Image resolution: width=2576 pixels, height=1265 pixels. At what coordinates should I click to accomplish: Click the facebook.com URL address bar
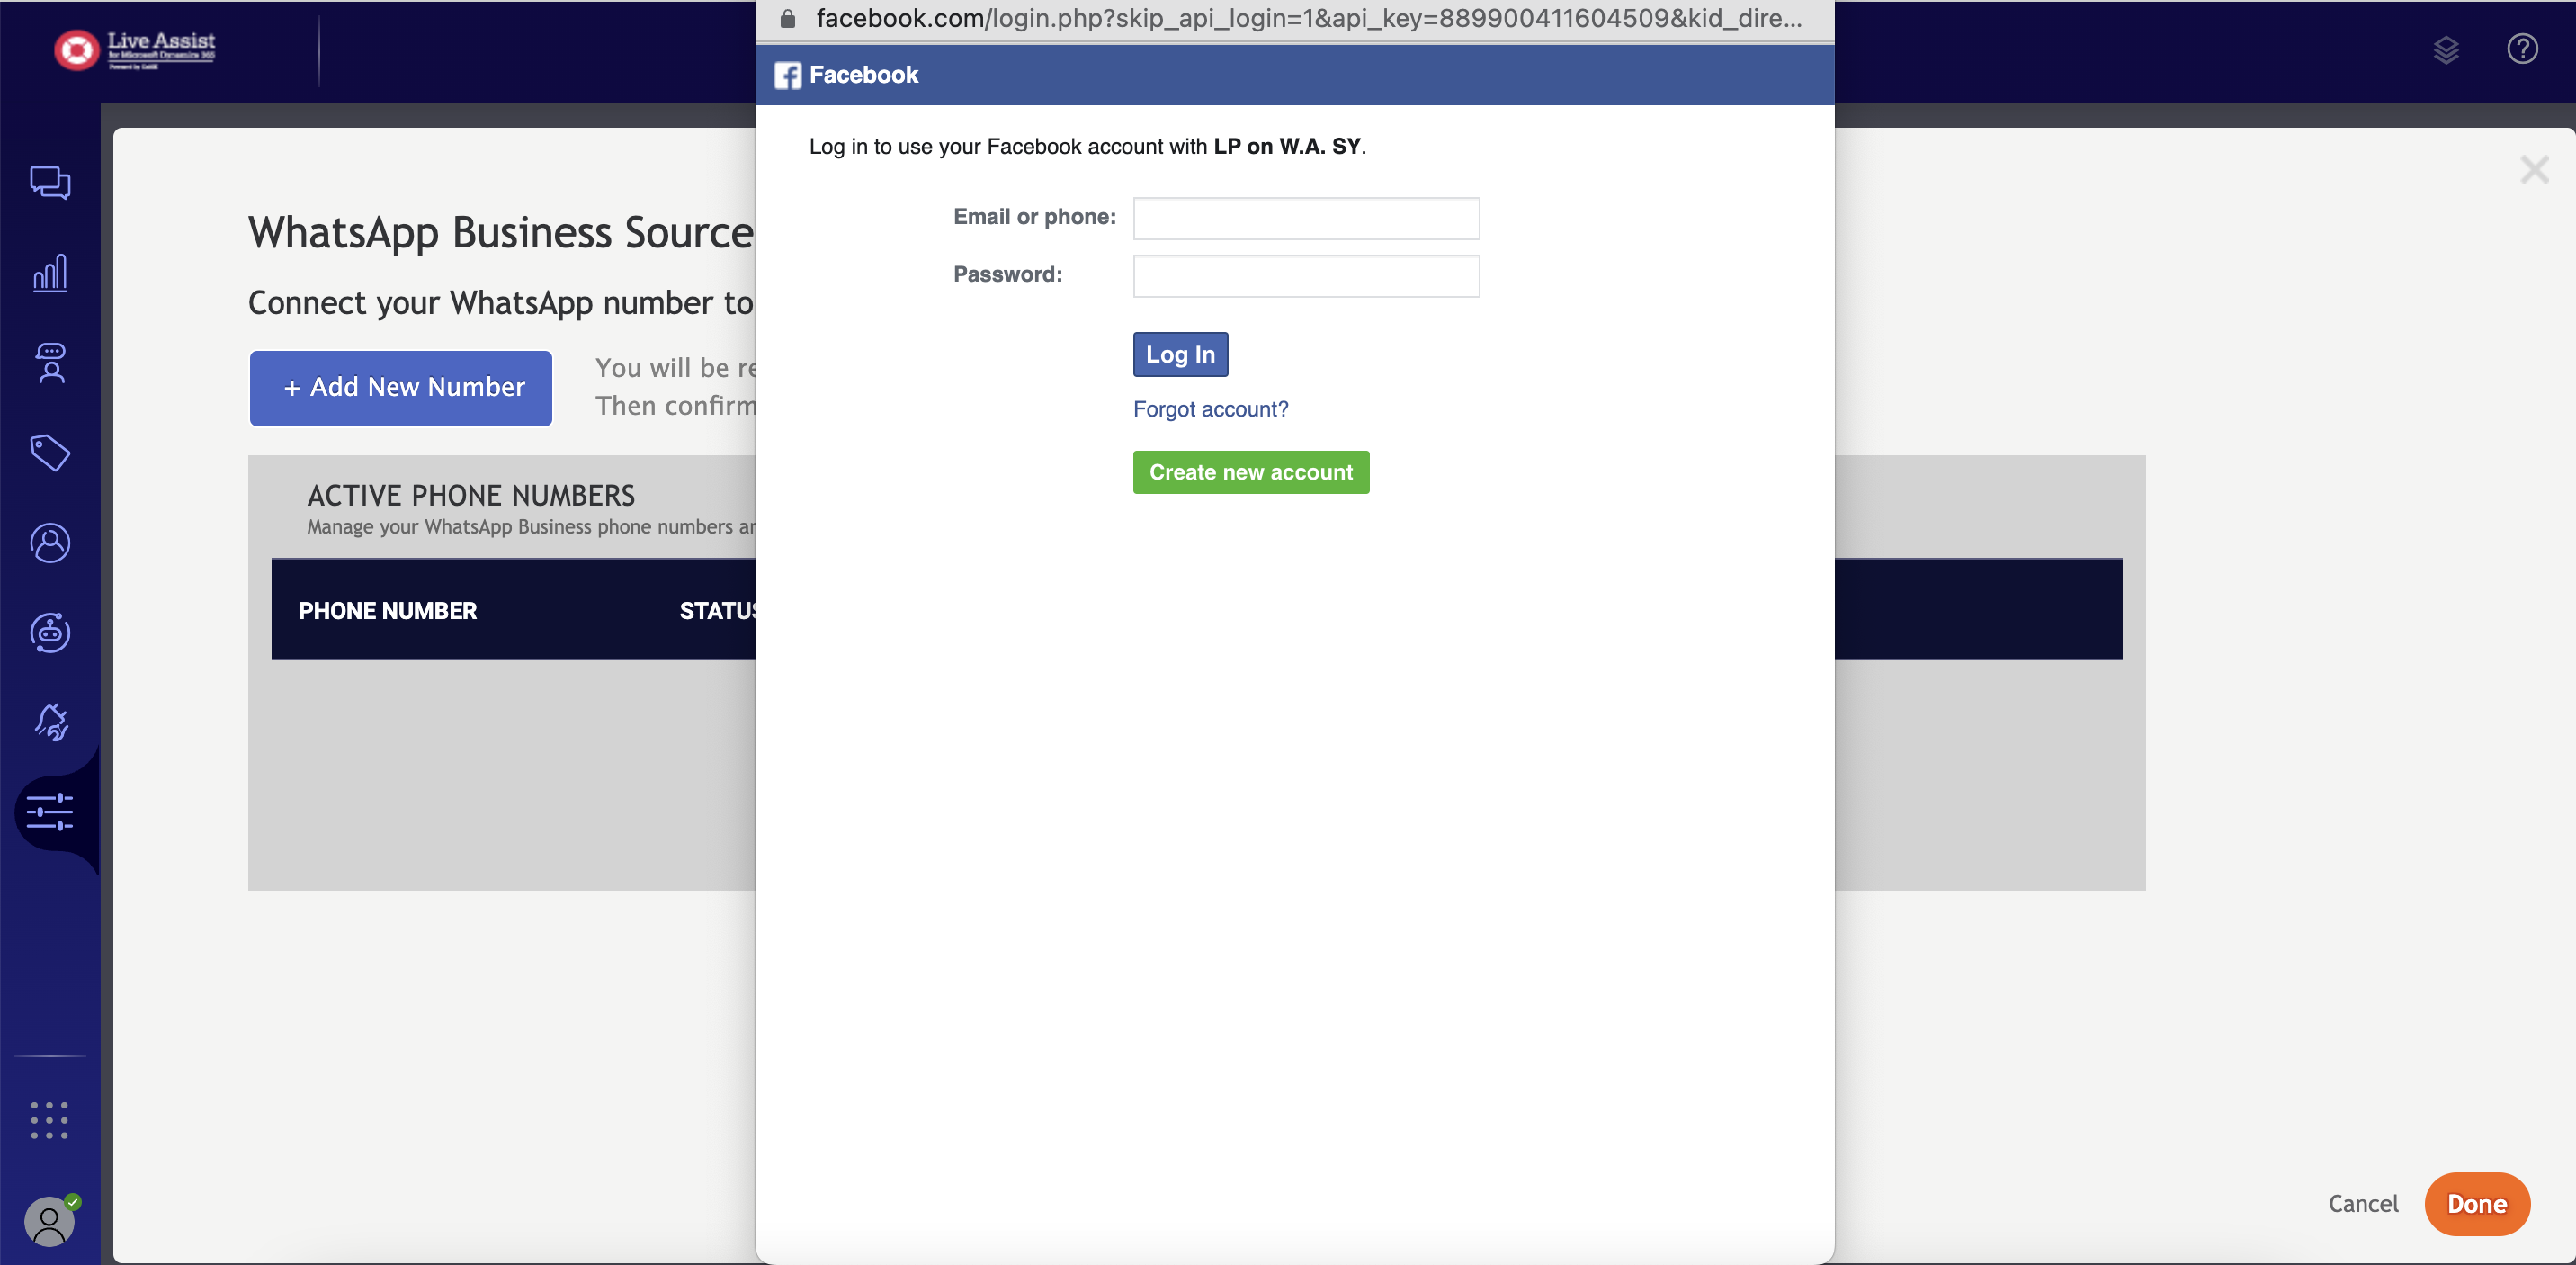1309,19
